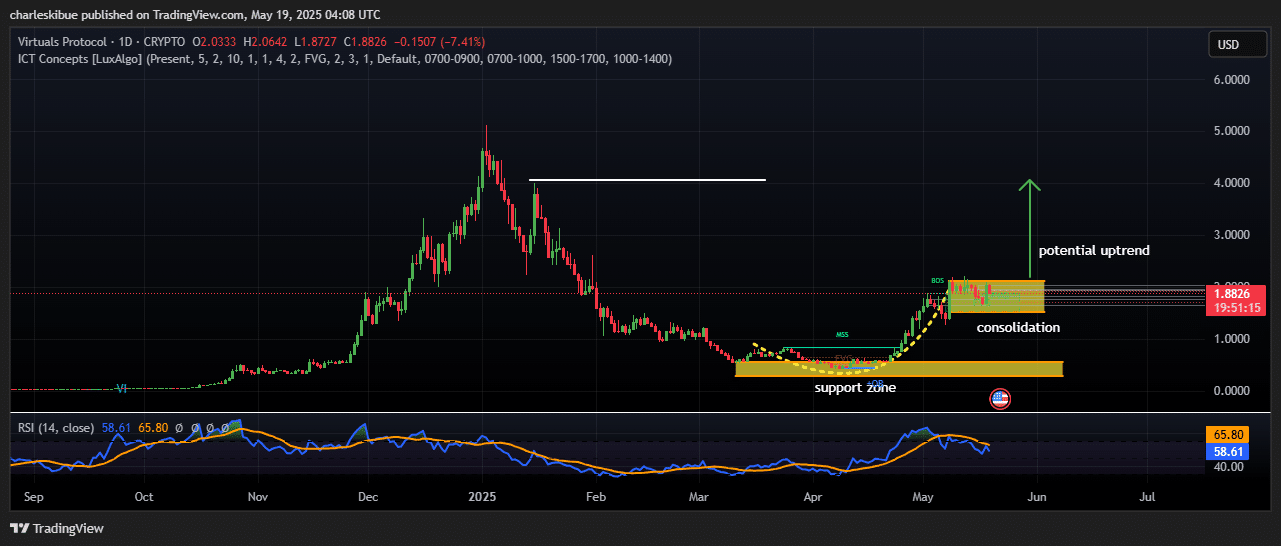
Task: Click the Feb label on time axis
Action: click(595, 496)
